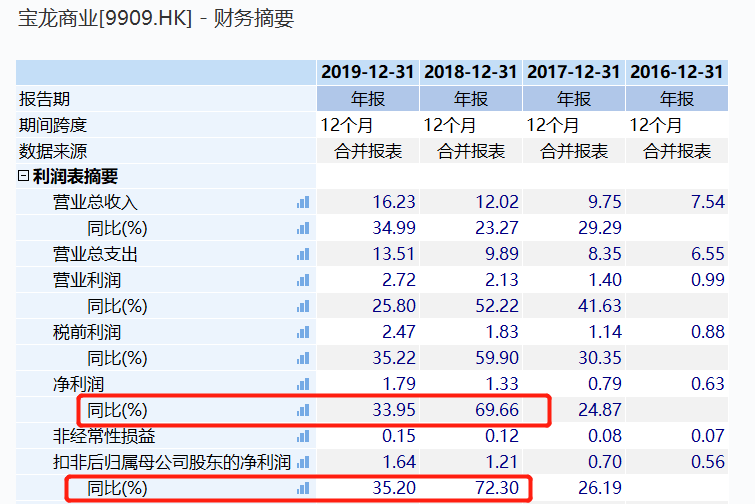
Task: Click 年报 under 2018-12-31
Action: click(x=471, y=99)
